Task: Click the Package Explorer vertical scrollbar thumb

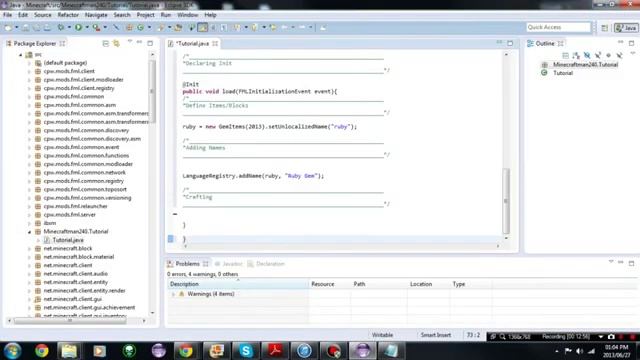Action: pos(152,91)
